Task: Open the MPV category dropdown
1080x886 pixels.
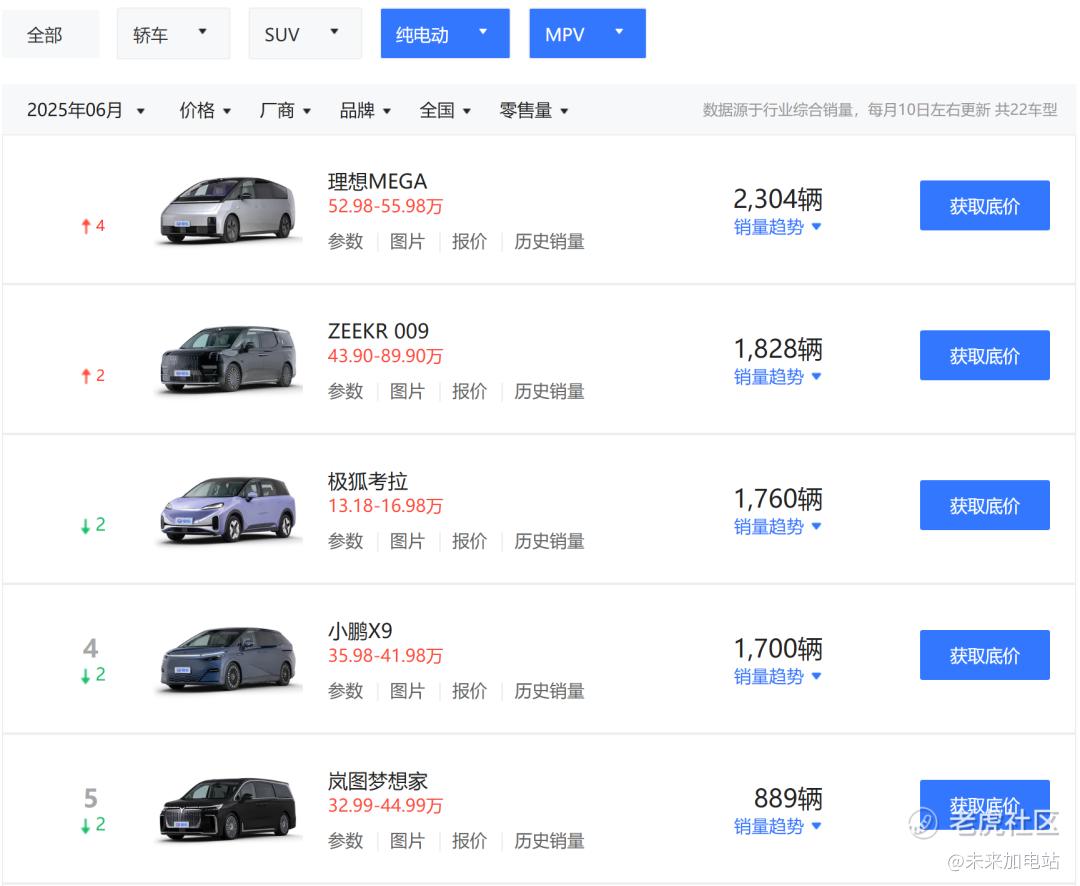Action: [587, 34]
